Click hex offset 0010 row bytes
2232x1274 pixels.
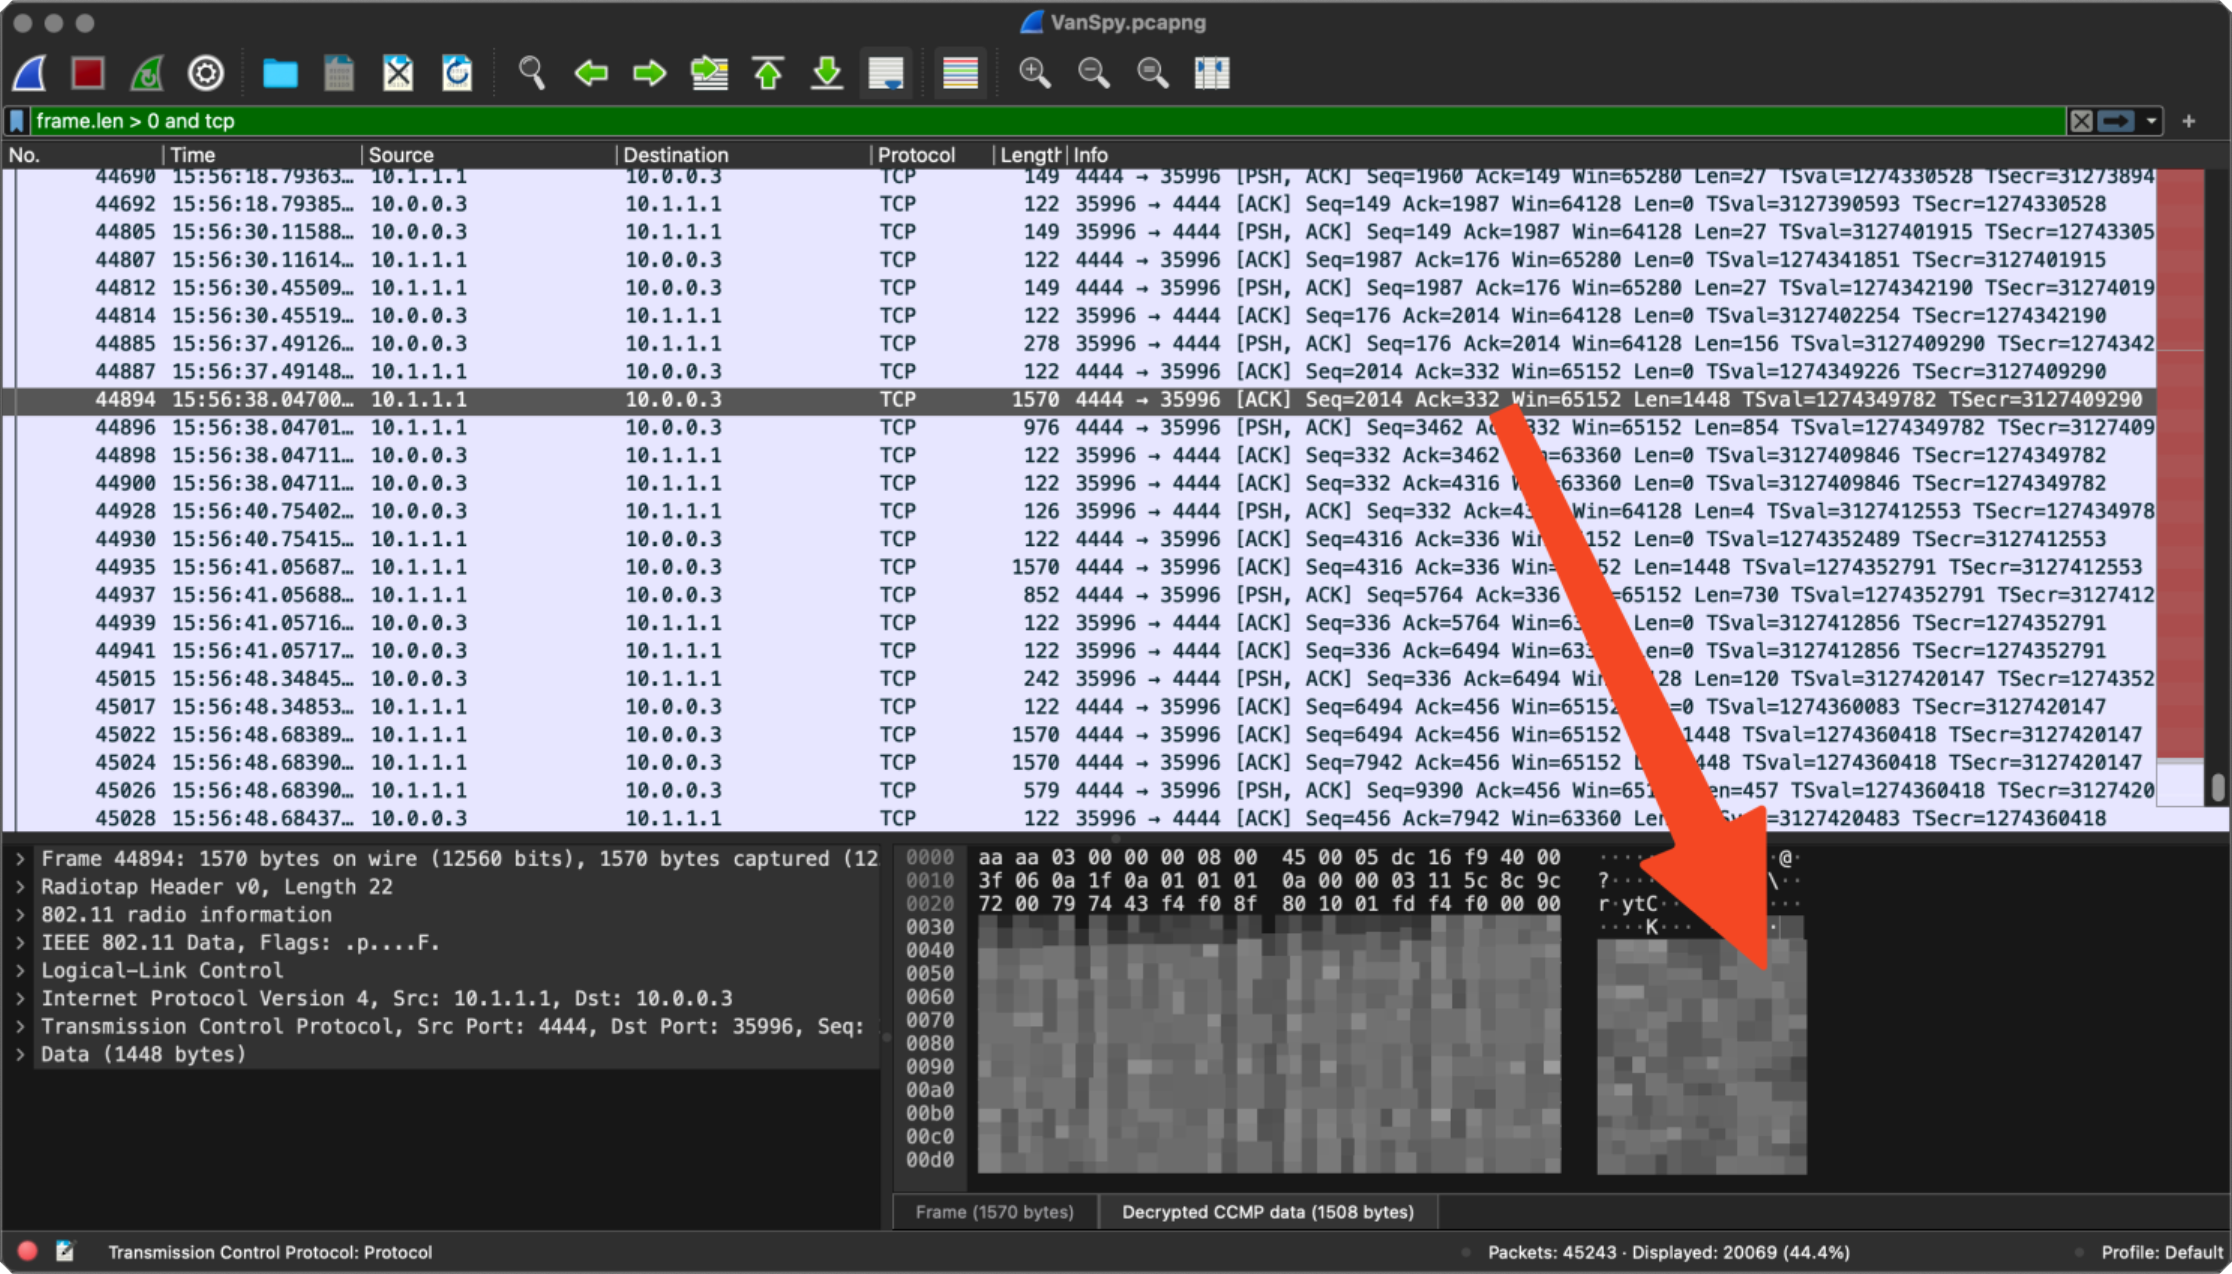click(x=1269, y=881)
